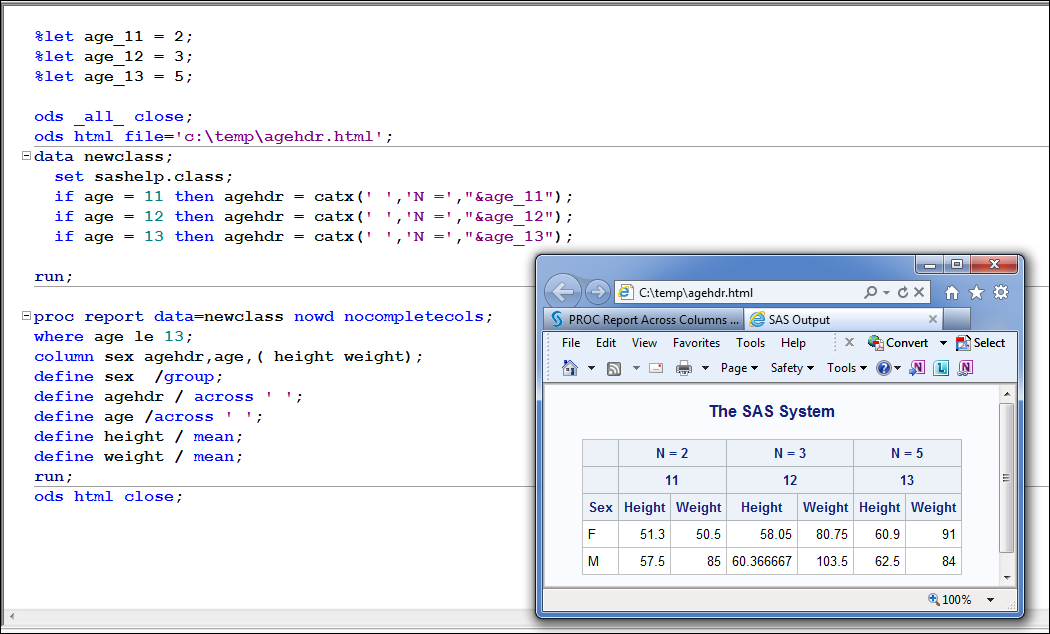Screen dimensions: 1050x634
Task: Click the Home icon in command bar
Action: [570, 368]
